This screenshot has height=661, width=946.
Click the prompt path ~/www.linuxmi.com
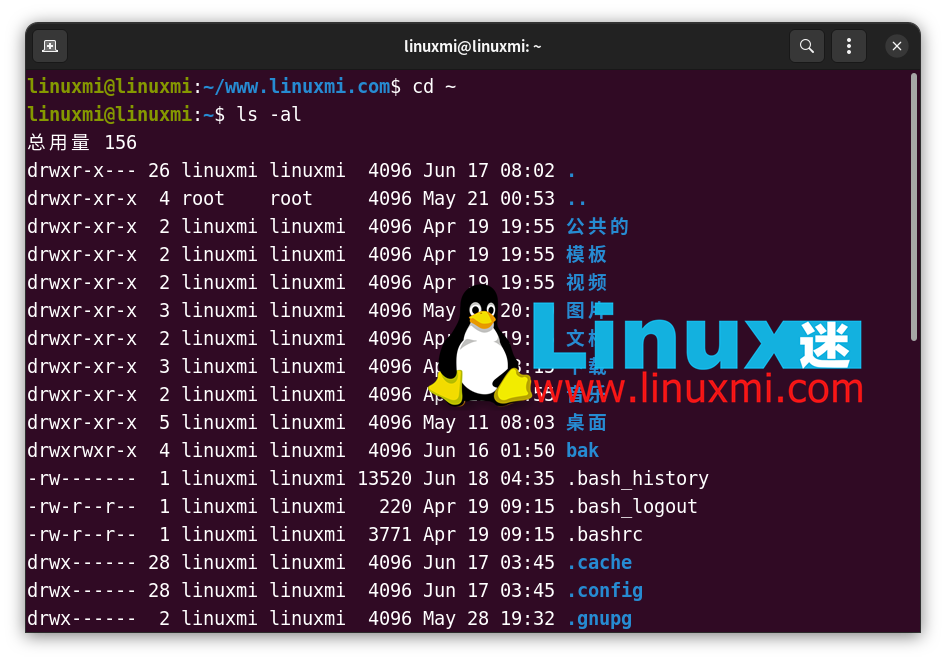[x=297, y=86]
